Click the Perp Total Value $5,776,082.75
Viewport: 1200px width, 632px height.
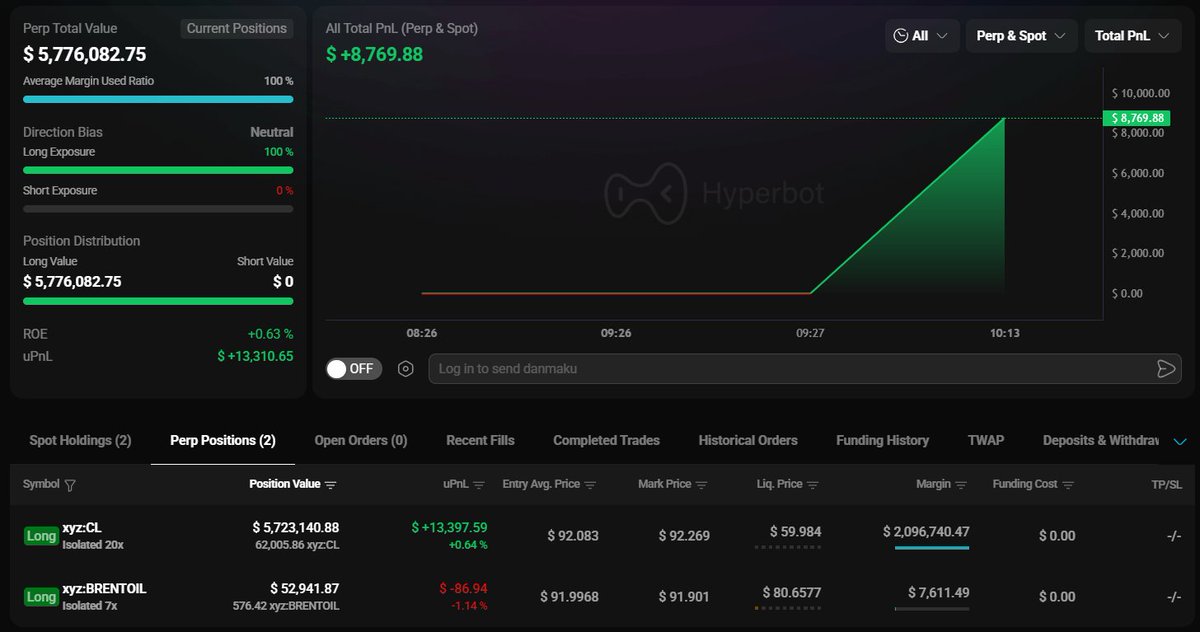(x=85, y=54)
